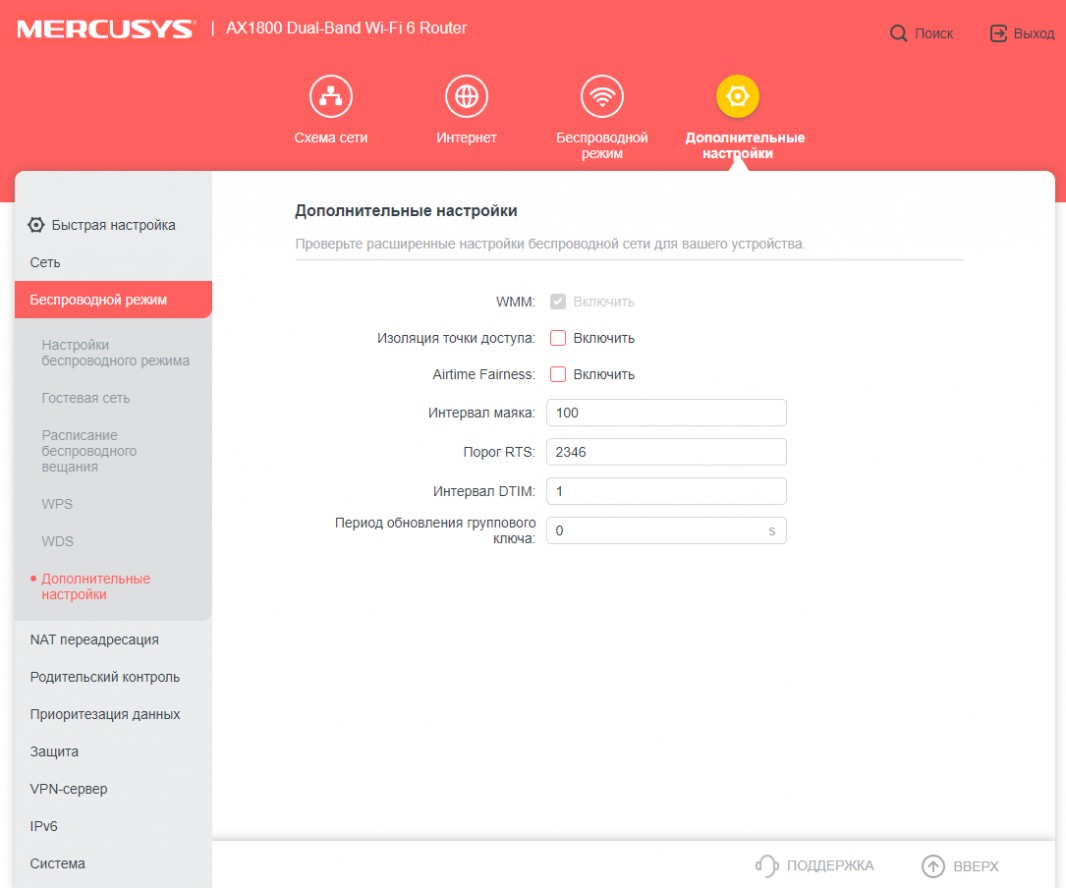Open the Интернет globe icon
Image resolution: width=1066 pixels, height=888 pixels.
(x=466, y=97)
